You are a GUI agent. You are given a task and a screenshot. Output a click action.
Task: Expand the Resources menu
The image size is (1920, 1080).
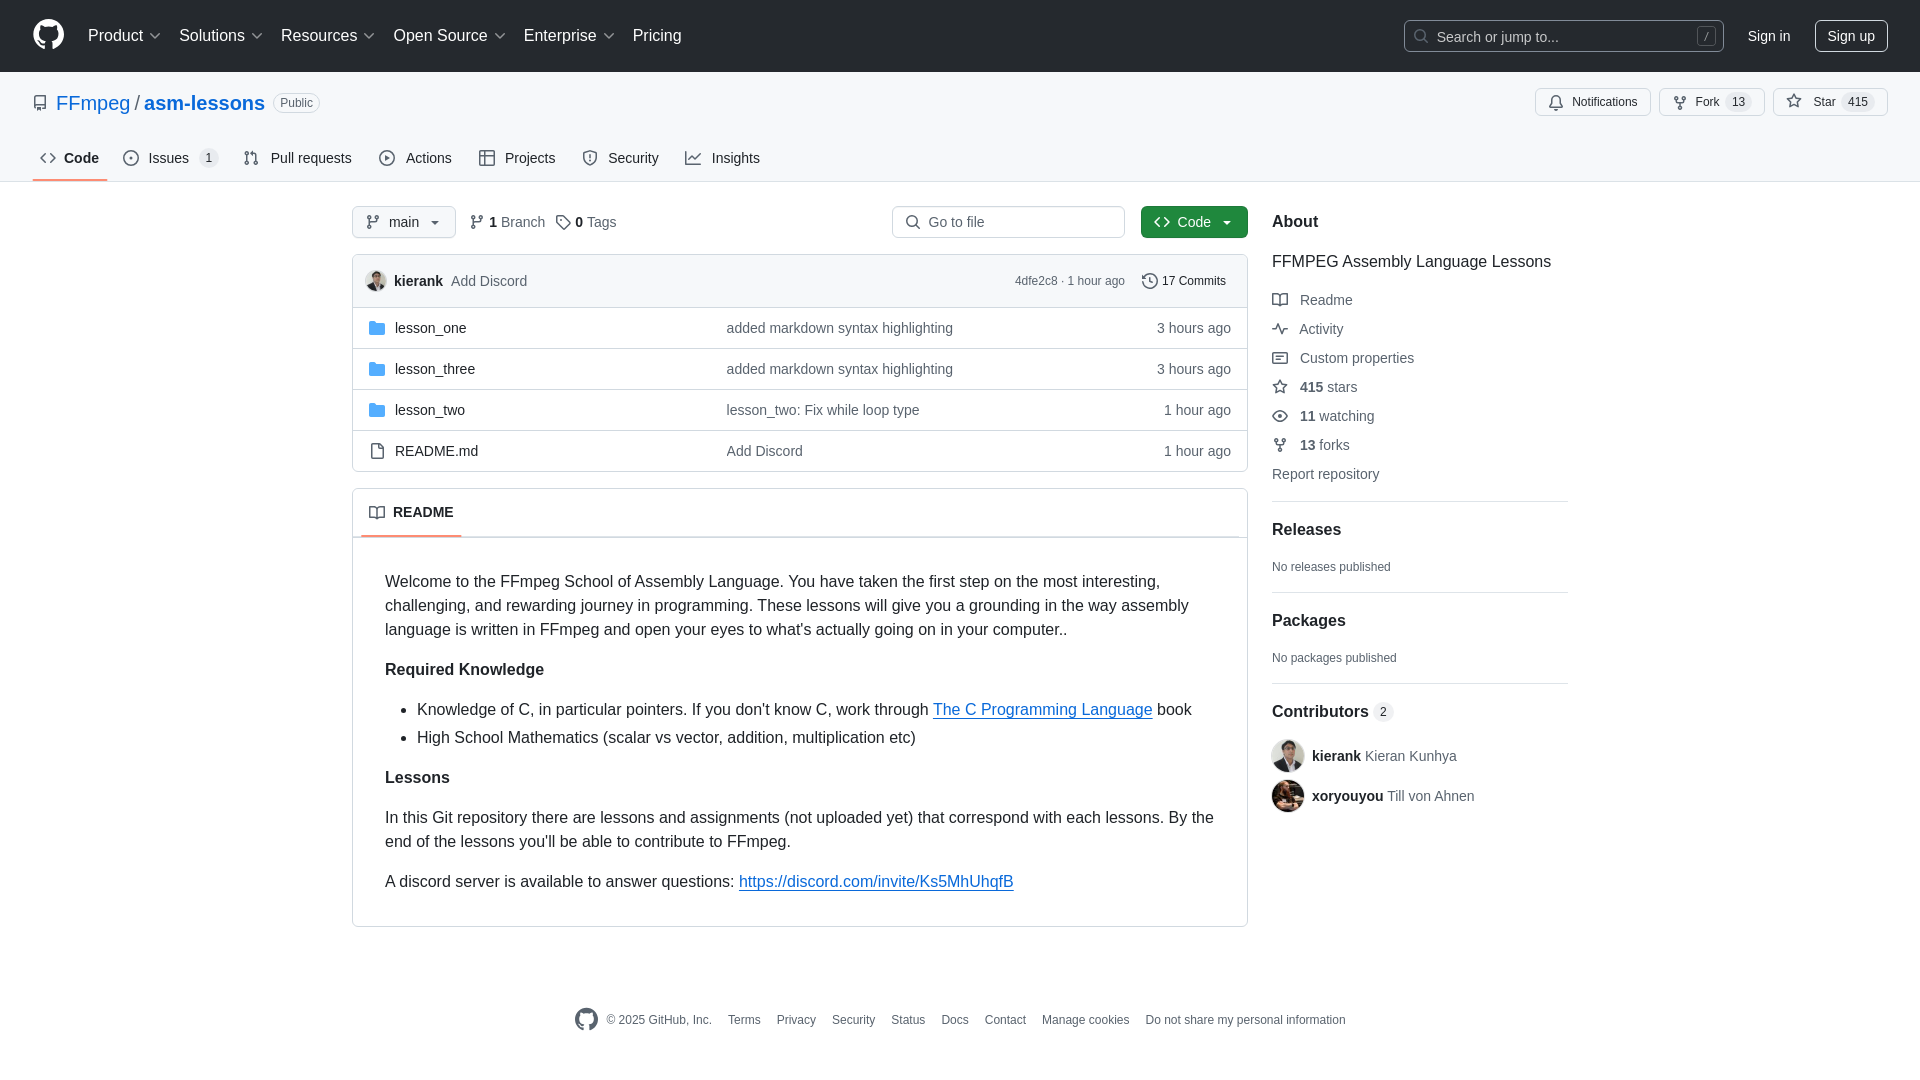click(328, 36)
